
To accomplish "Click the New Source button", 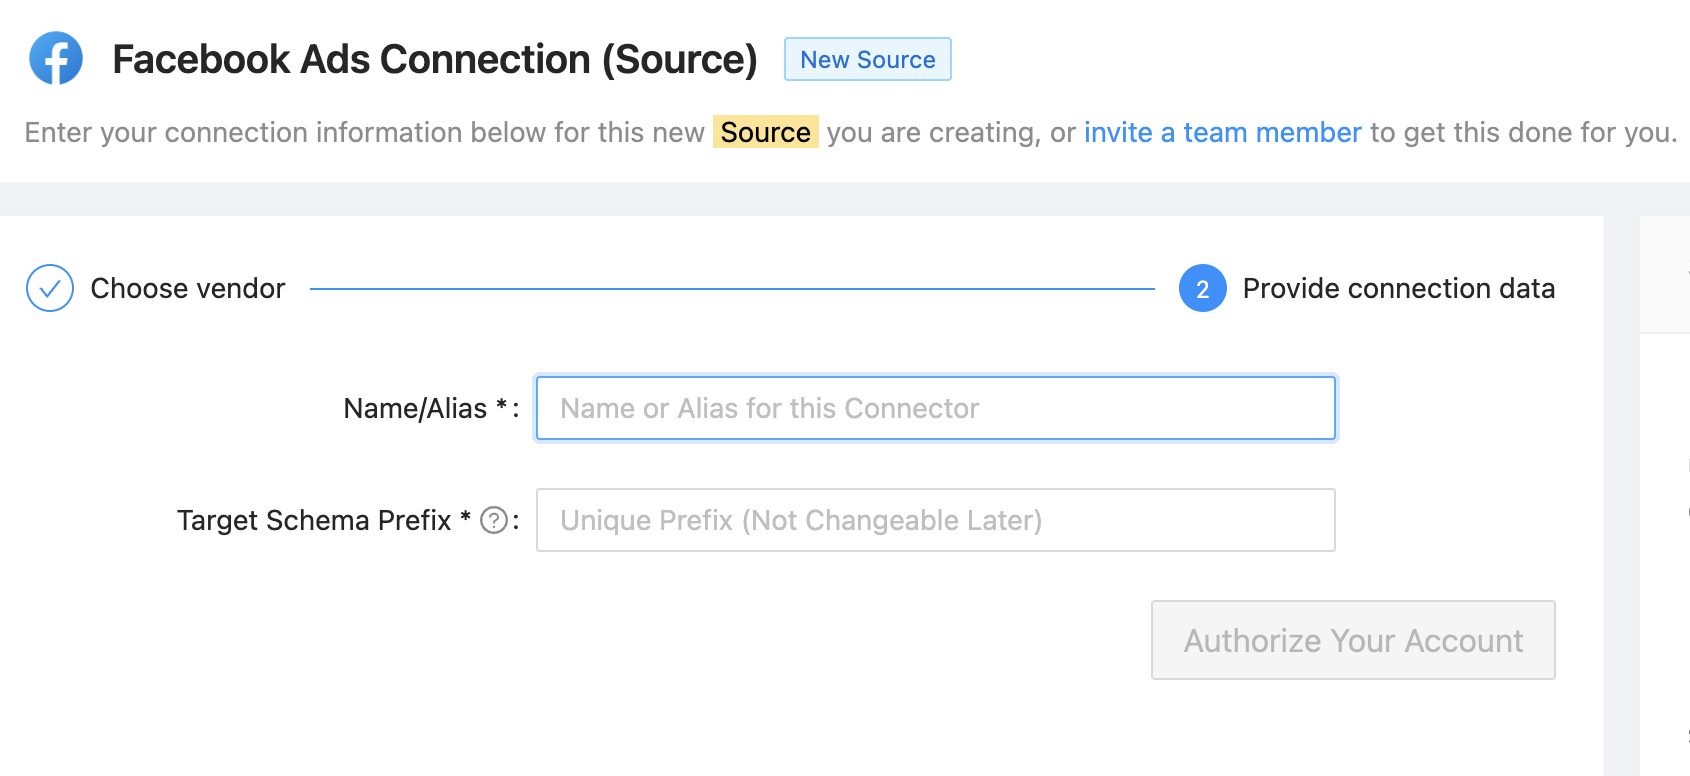I will click(x=867, y=59).
